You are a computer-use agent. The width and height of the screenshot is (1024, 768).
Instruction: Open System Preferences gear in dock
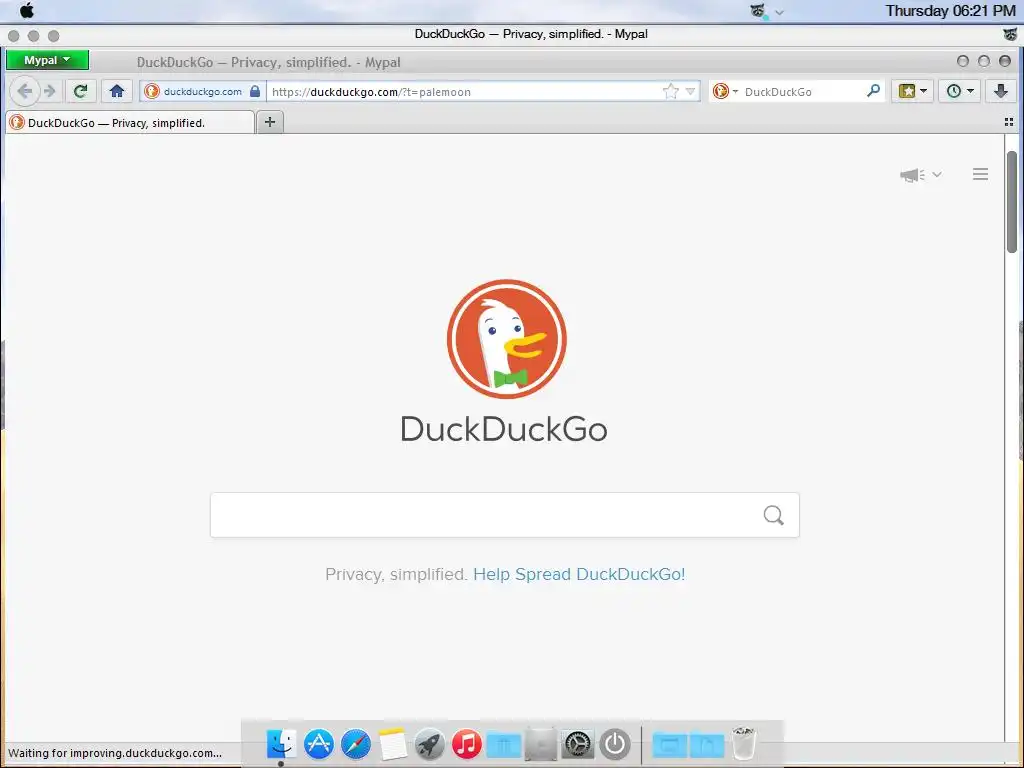coord(578,744)
